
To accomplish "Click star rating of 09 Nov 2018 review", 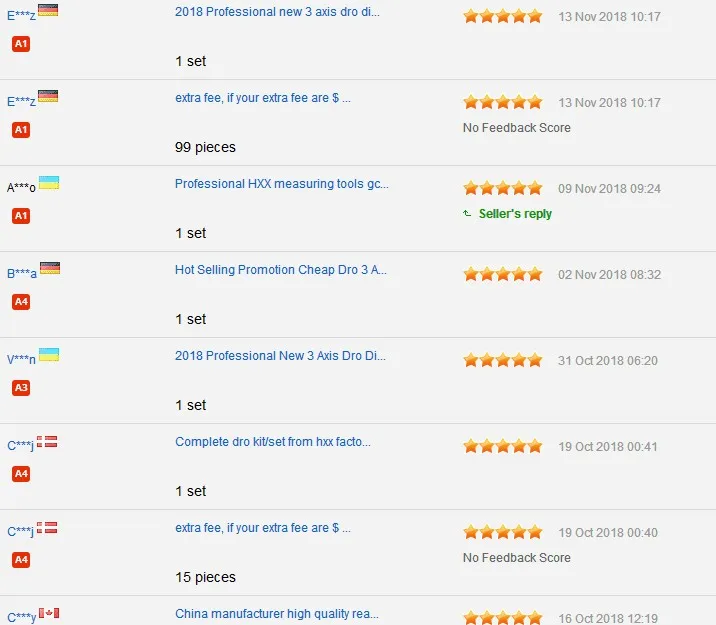I will tap(503, 188).
